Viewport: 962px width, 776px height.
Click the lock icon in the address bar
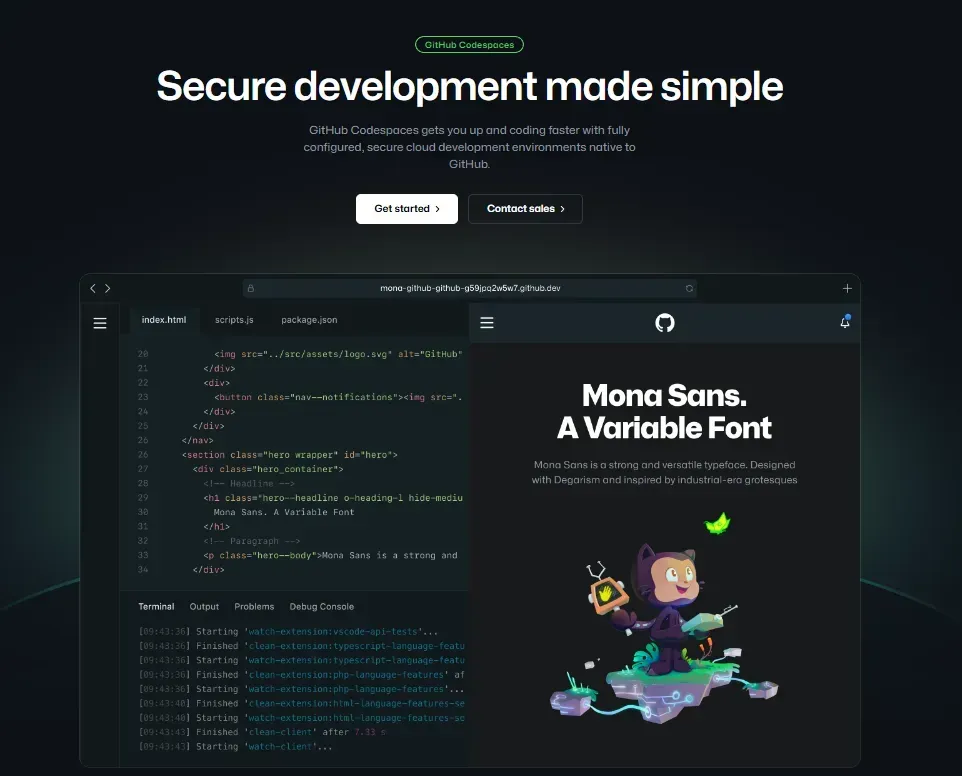pos(251,288)
